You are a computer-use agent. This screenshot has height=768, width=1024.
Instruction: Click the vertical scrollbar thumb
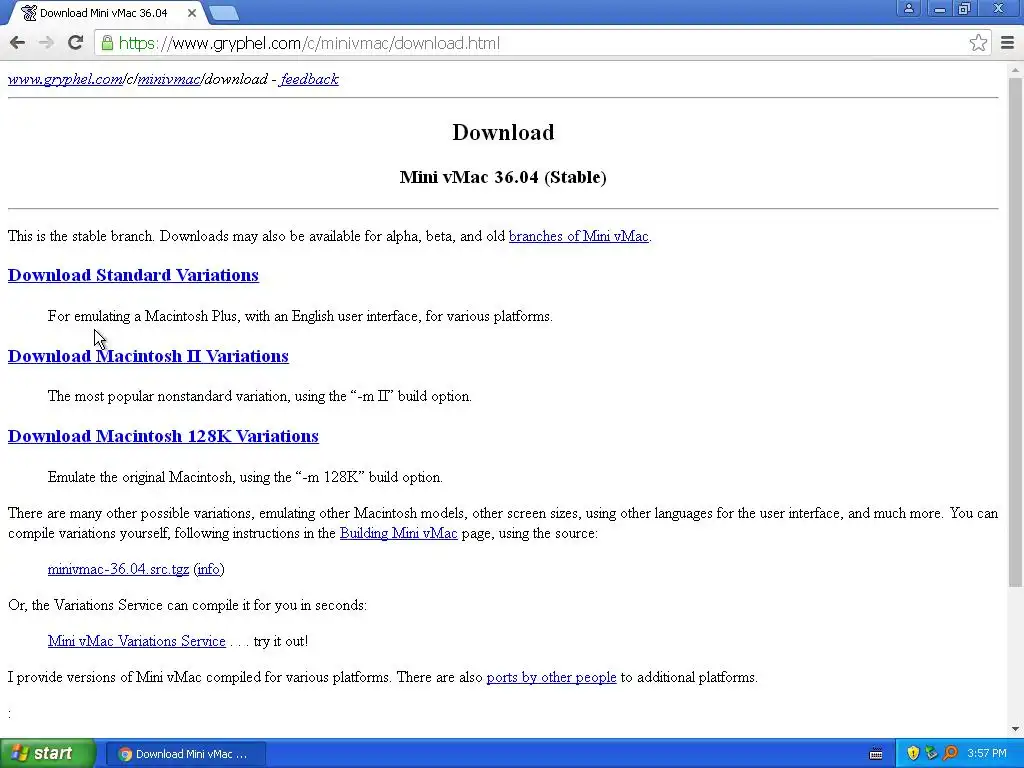[1016, 332]
